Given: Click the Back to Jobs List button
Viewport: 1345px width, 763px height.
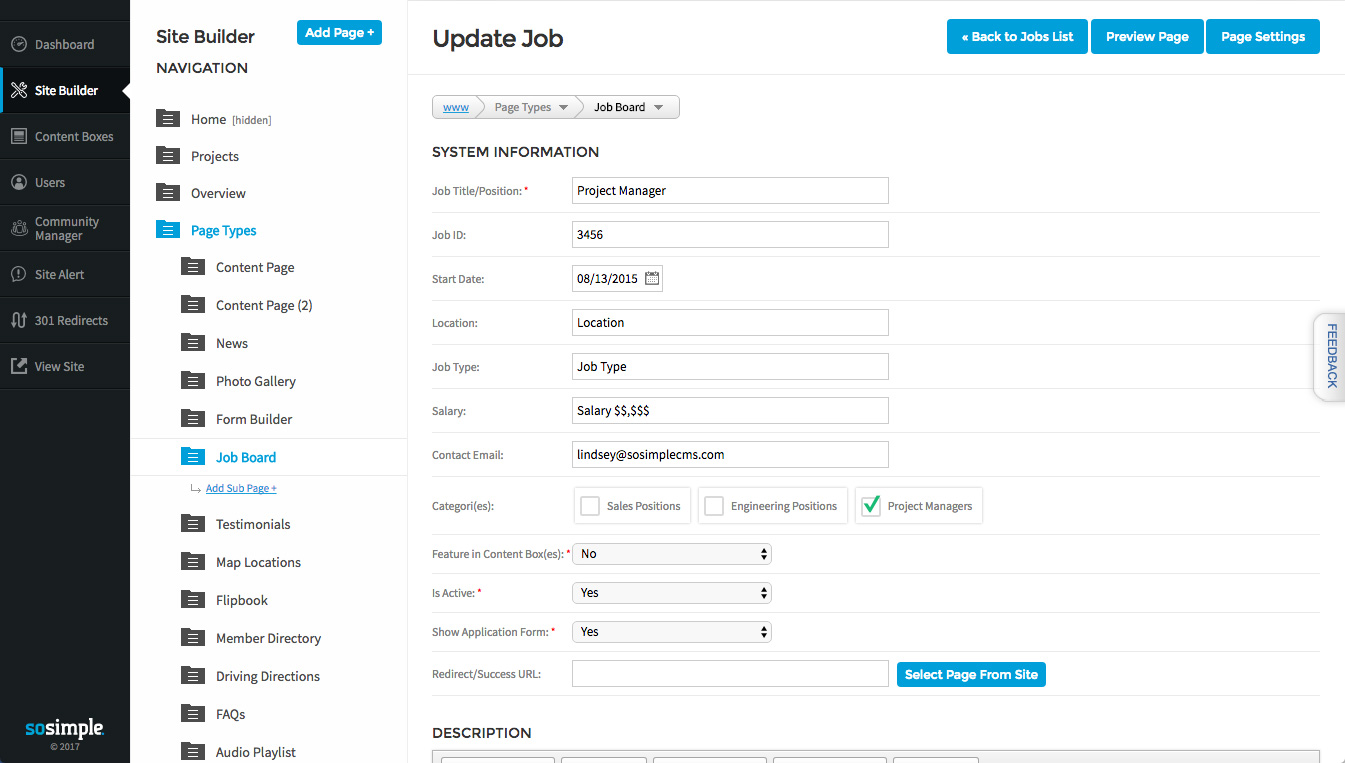Looking at the screenshot, I should pyautogui.click(x=1017, y=37).
